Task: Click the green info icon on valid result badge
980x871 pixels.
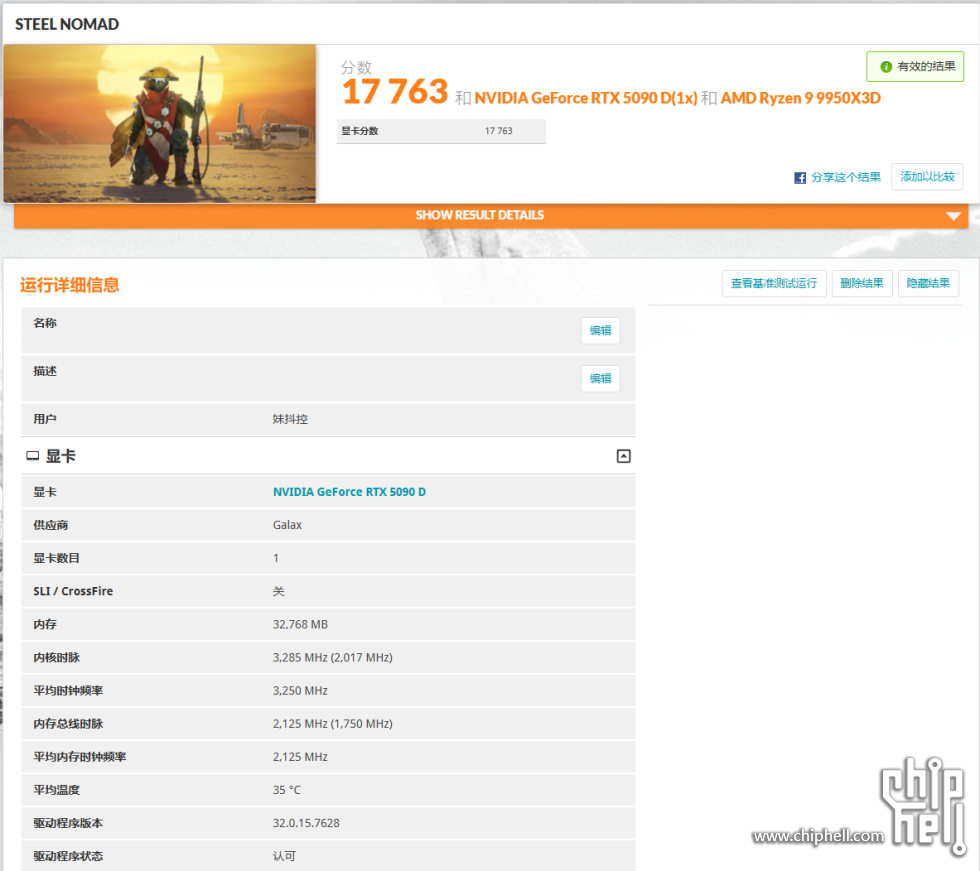Action: 886,67
